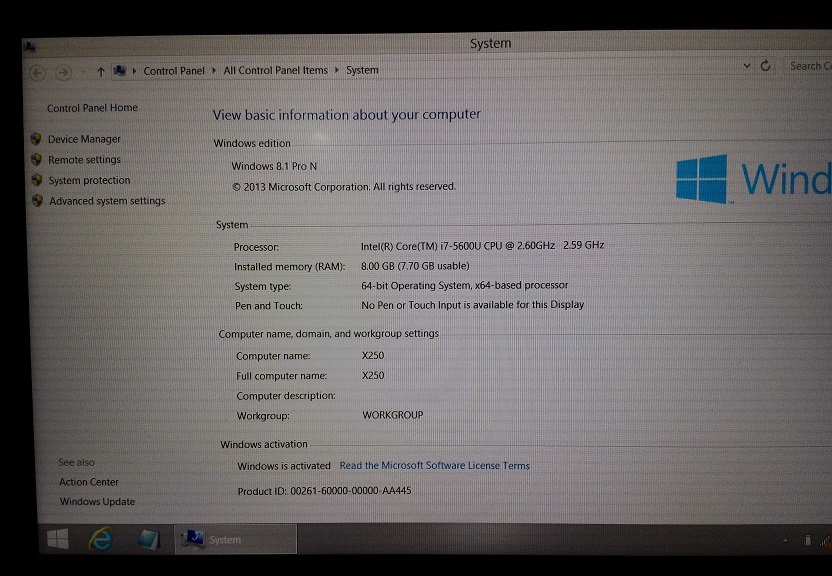Go up one level with the Up arrow

point(100,72)
